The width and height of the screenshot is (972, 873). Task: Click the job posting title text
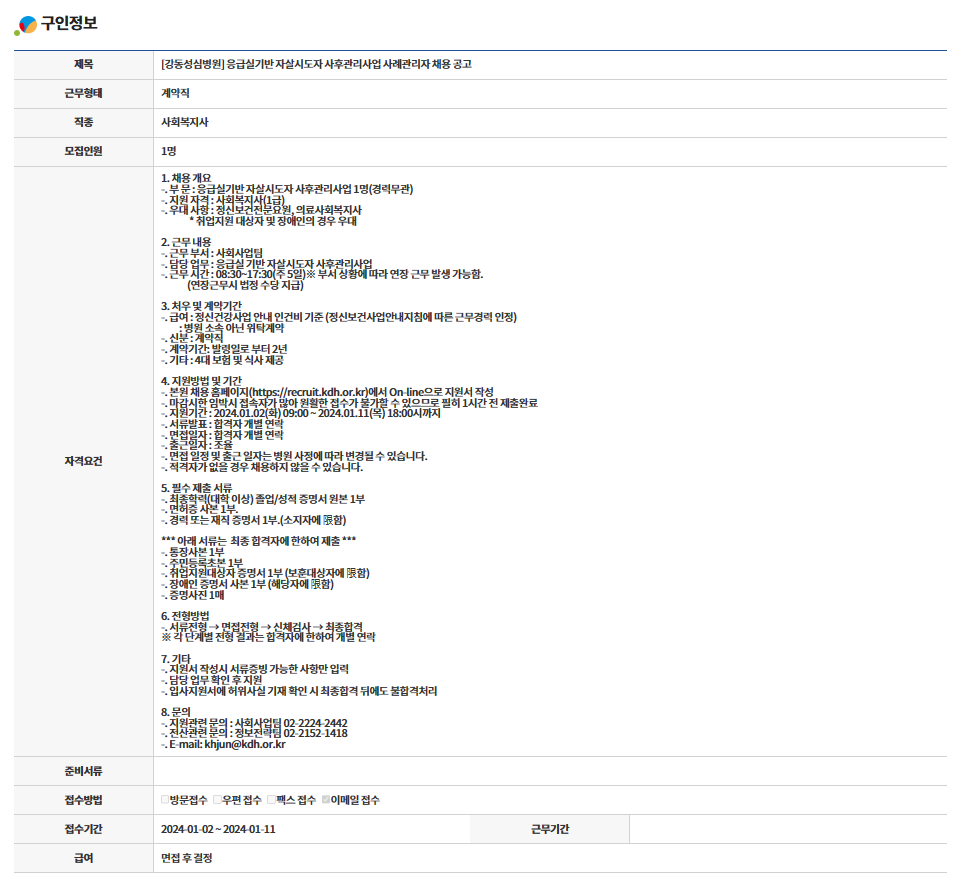[x=315, y=64]
